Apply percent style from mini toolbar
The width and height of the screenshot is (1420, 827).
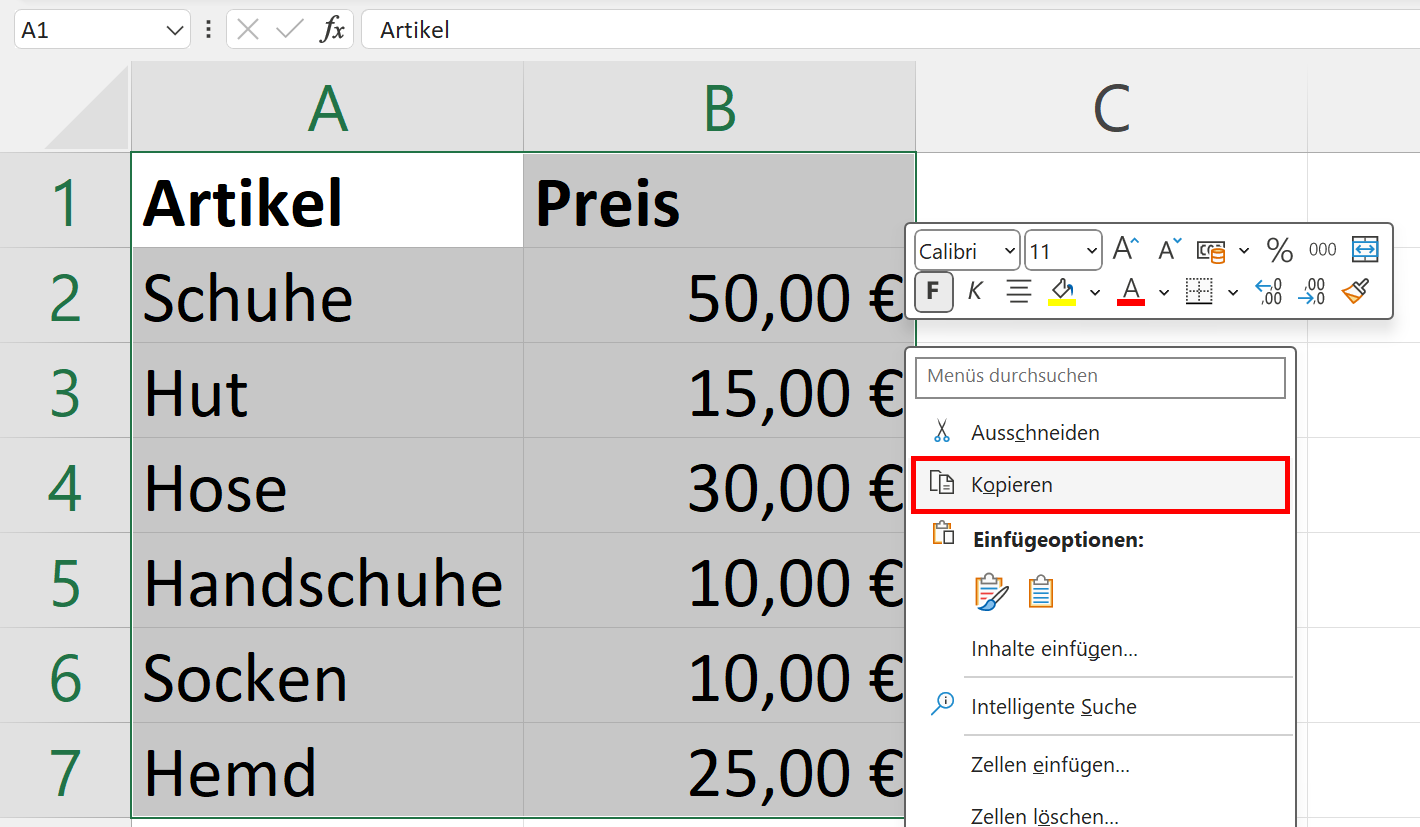point(1280,250)
